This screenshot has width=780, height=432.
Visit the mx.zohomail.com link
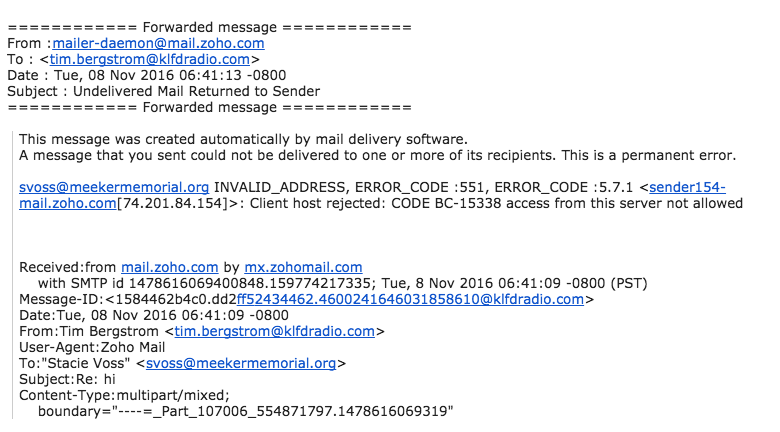[x=303, y=267]
